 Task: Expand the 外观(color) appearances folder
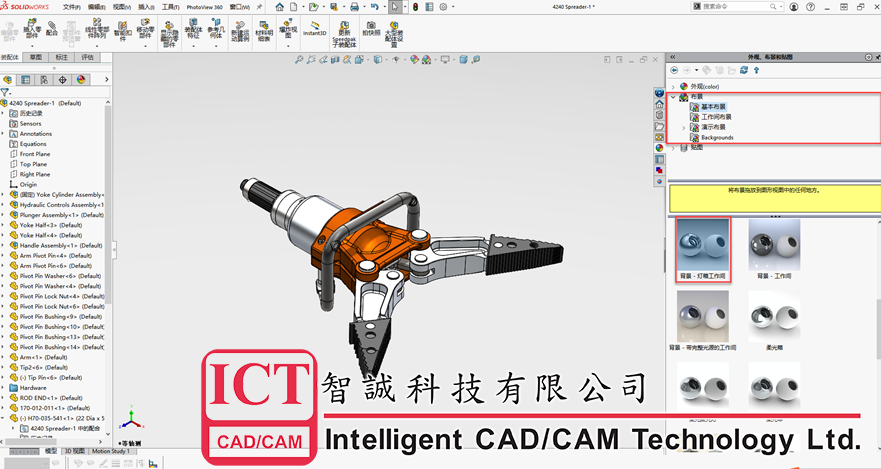click(x=673, y=86)
